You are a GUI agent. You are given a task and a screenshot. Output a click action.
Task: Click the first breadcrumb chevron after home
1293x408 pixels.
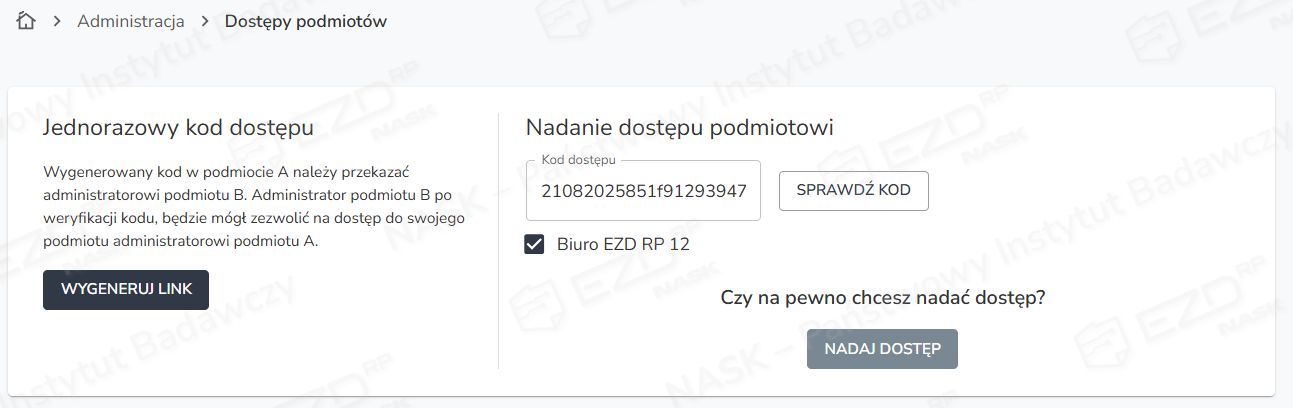tap(57, 21)
